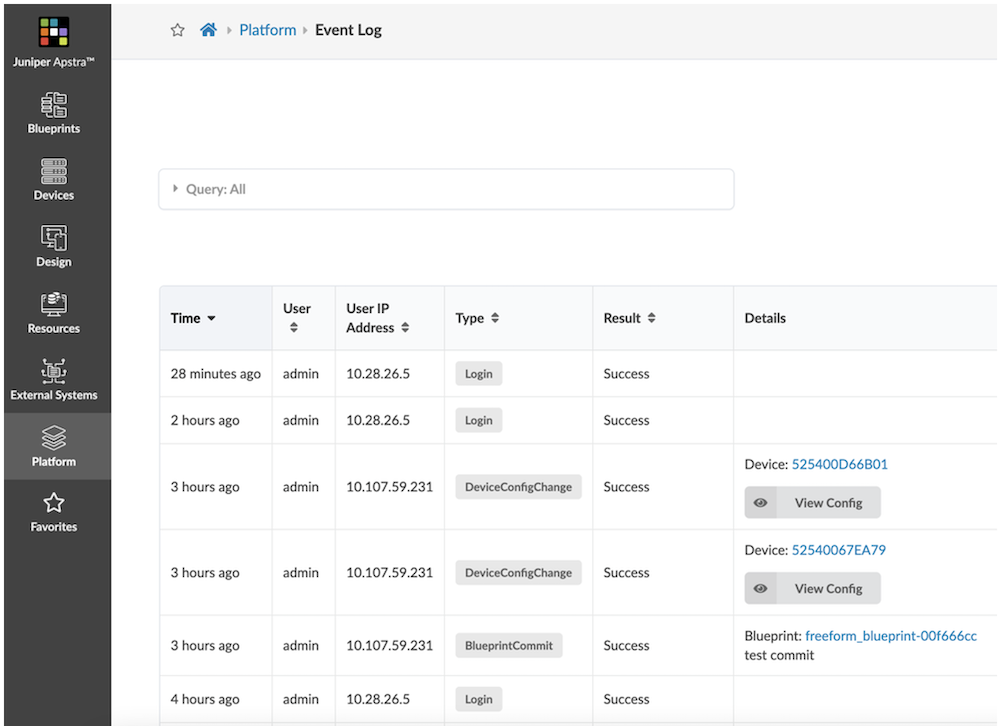This screenshot has width=1000, height=726.
Task: Select the Platform sidebar icon
Action: coord(53,445)
